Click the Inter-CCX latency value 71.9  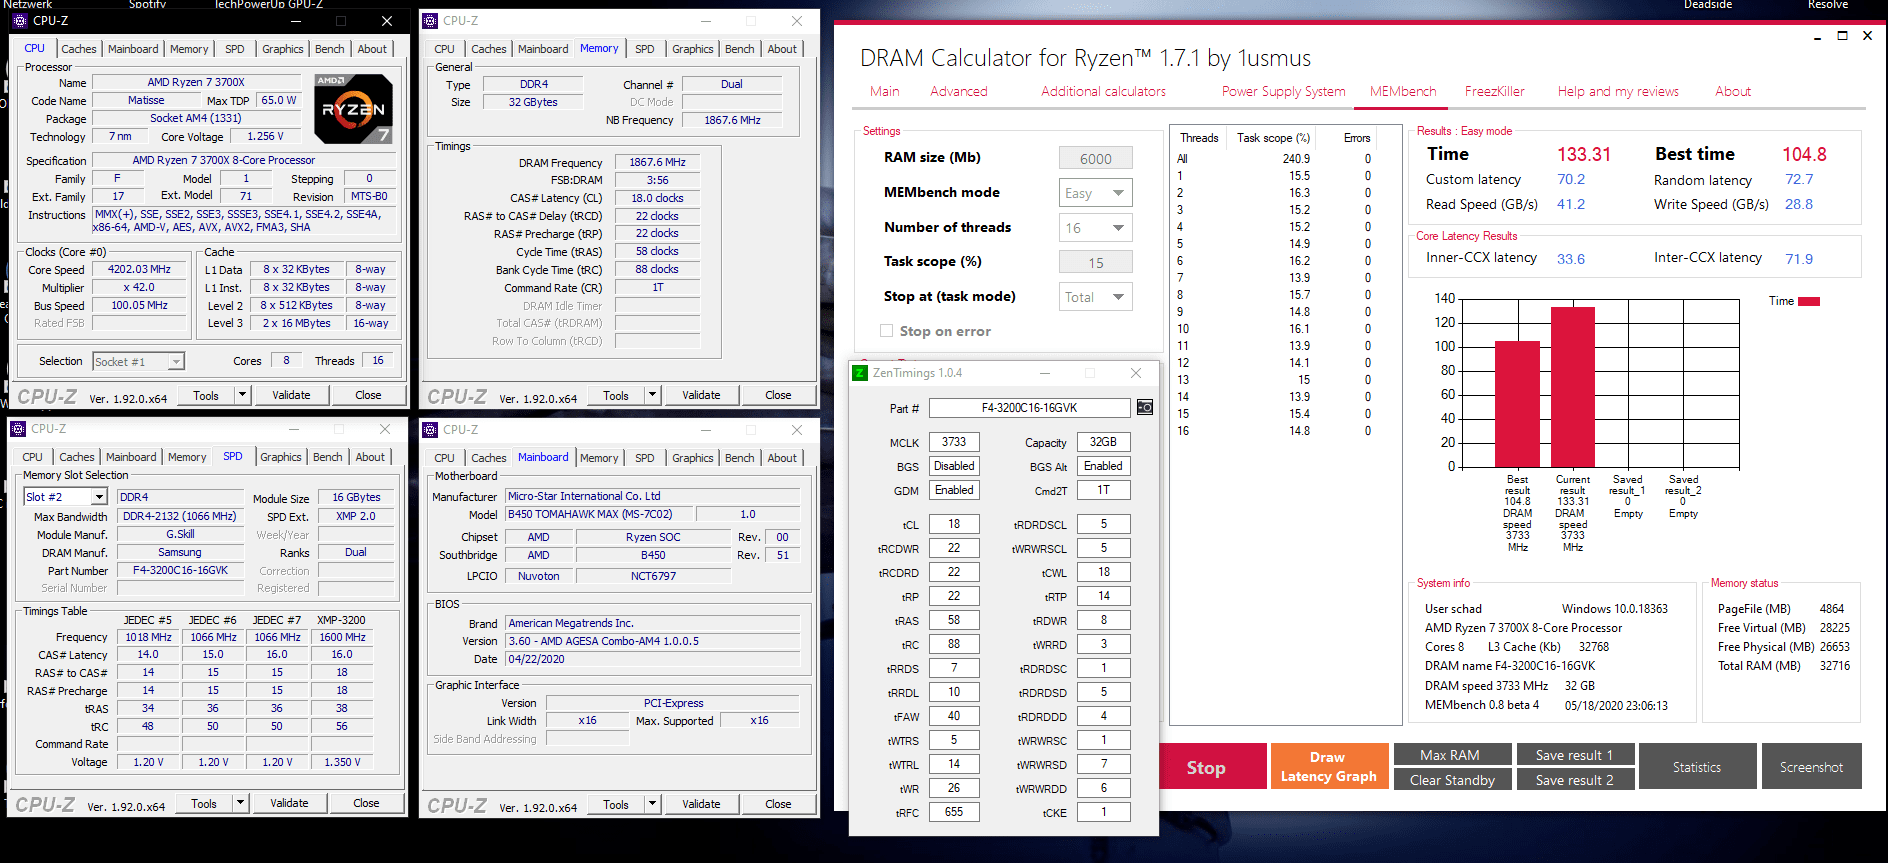pos(1799,259)
